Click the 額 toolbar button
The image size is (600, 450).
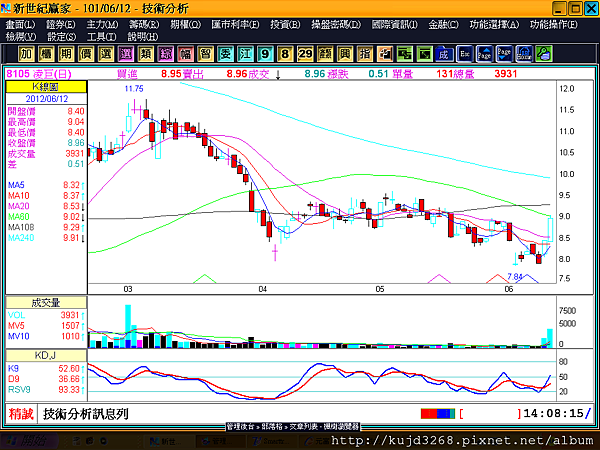point(324,54)
